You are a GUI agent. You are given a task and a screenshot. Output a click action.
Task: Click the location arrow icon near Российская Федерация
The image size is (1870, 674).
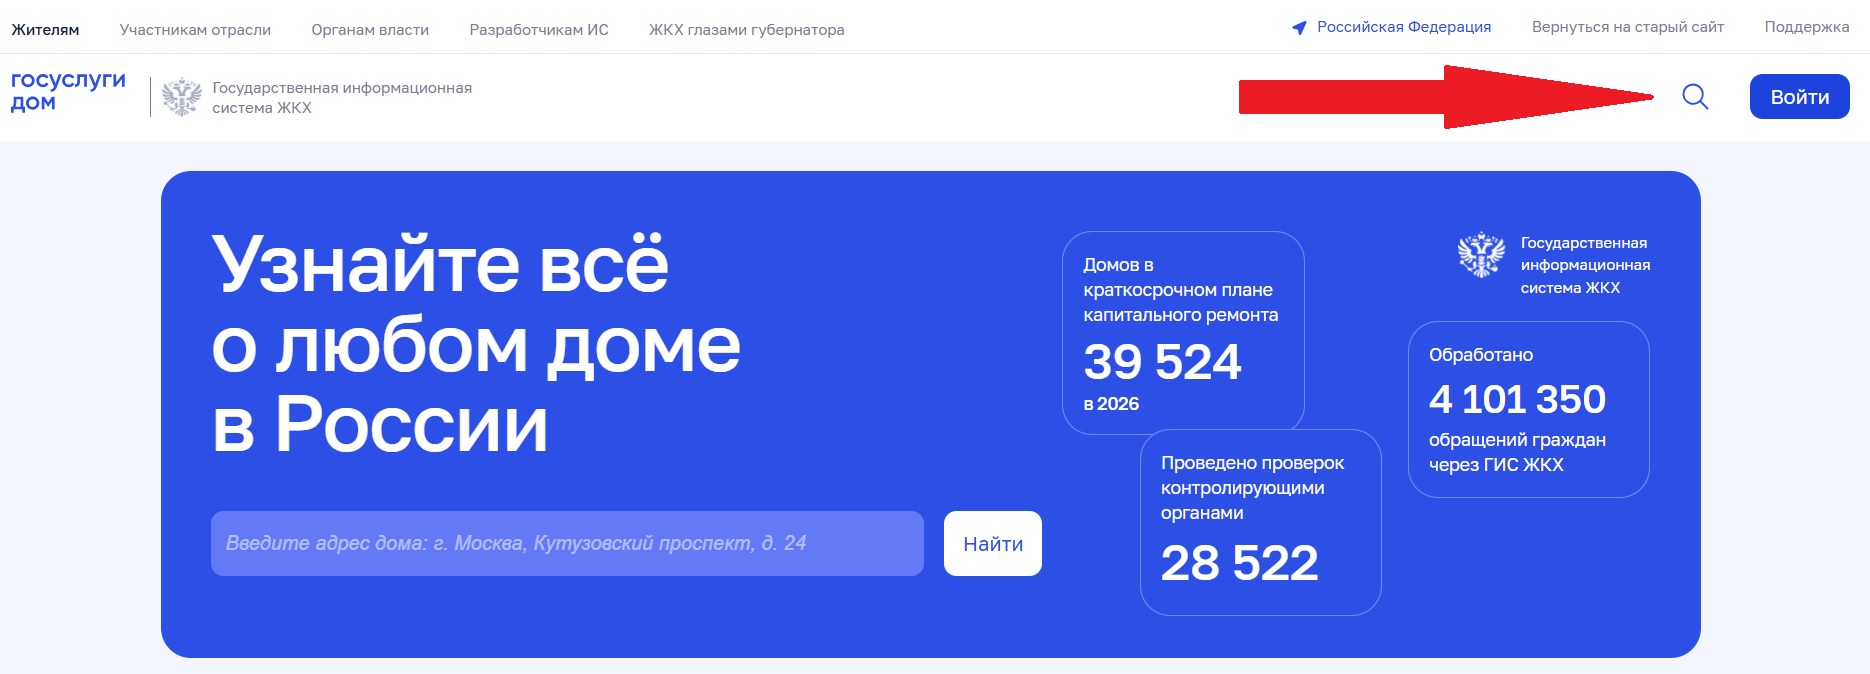[1299, 28]
